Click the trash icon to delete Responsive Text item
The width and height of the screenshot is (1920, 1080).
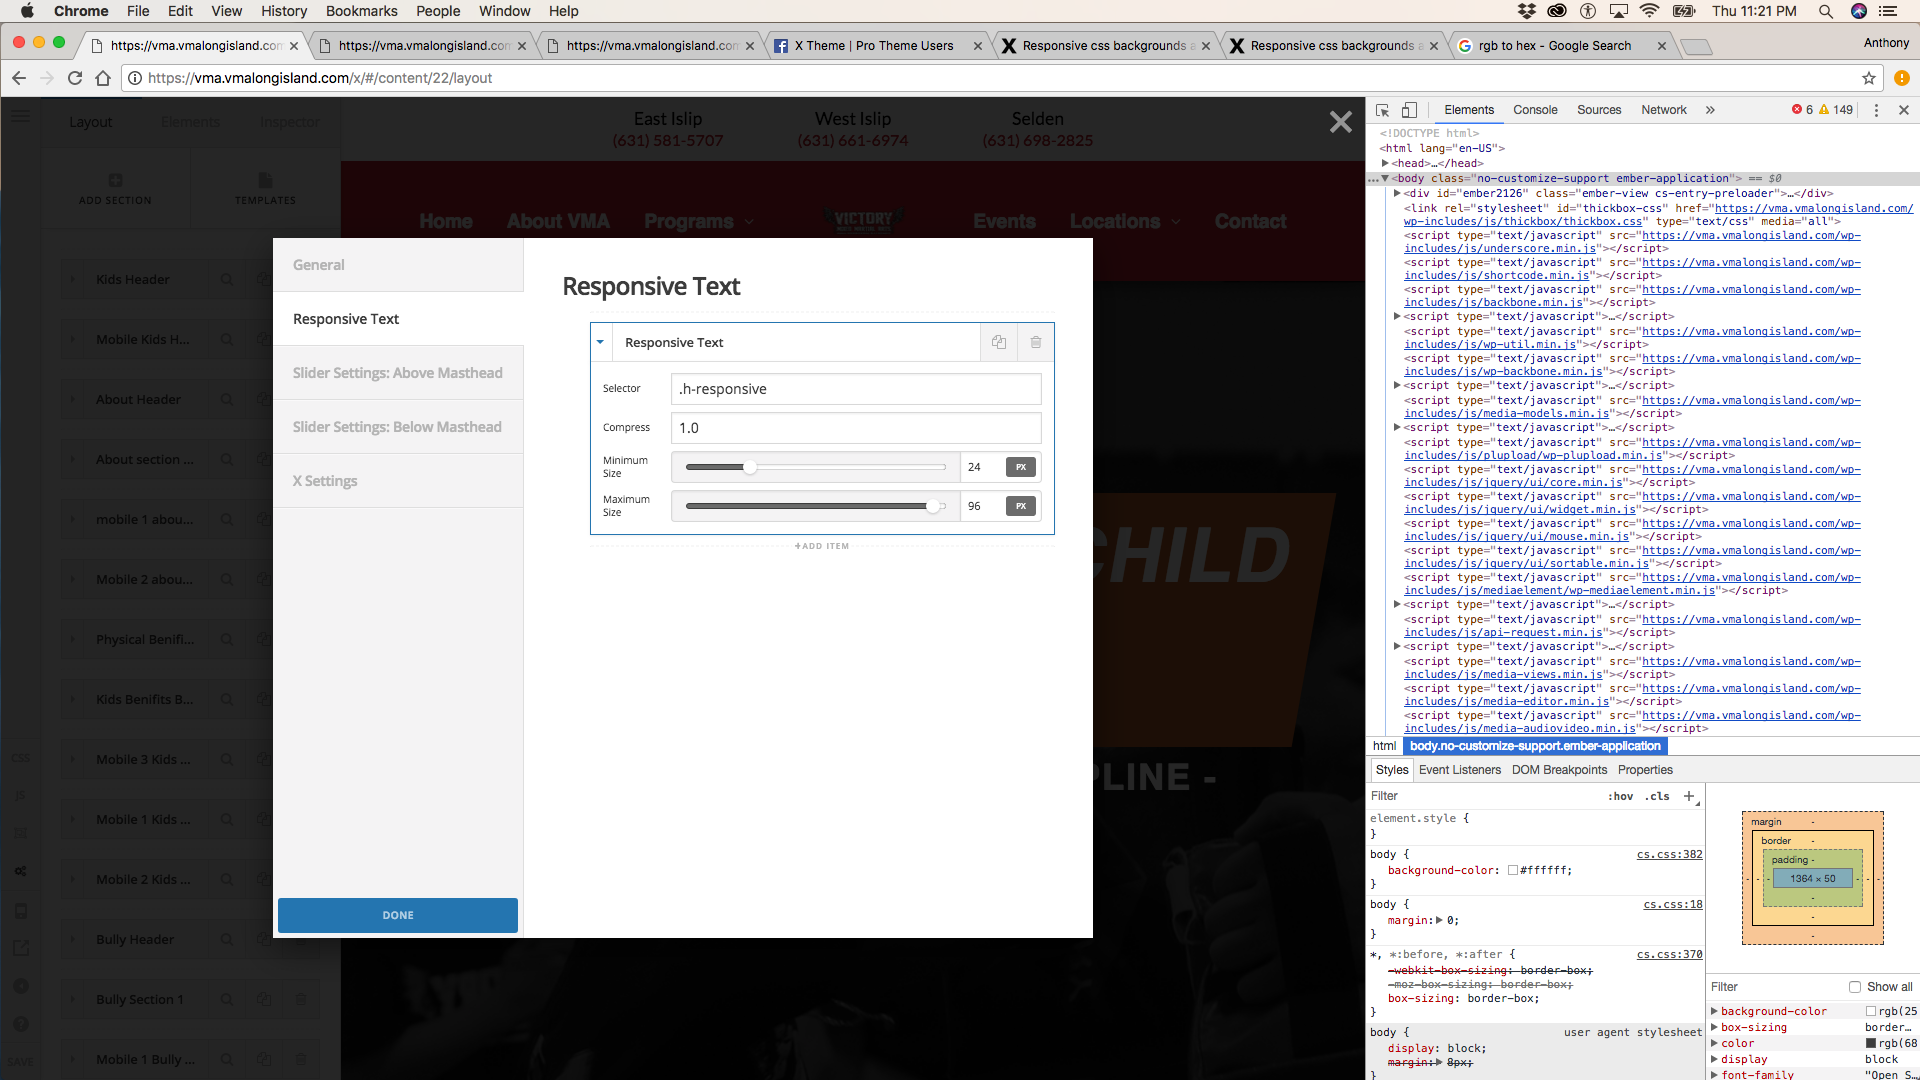pyautogui.click(x=1036, y=342)
